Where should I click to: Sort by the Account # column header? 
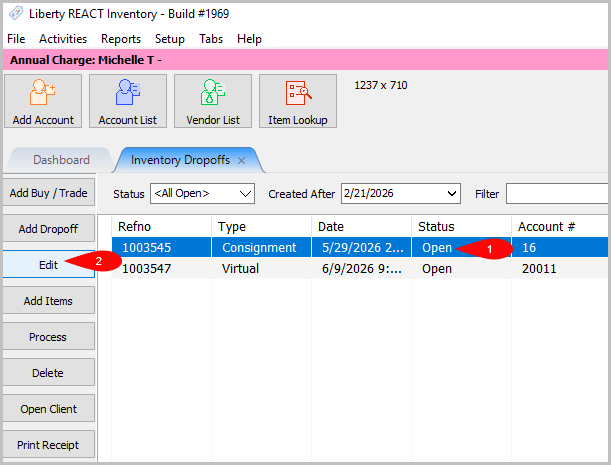tap(560, 226)
